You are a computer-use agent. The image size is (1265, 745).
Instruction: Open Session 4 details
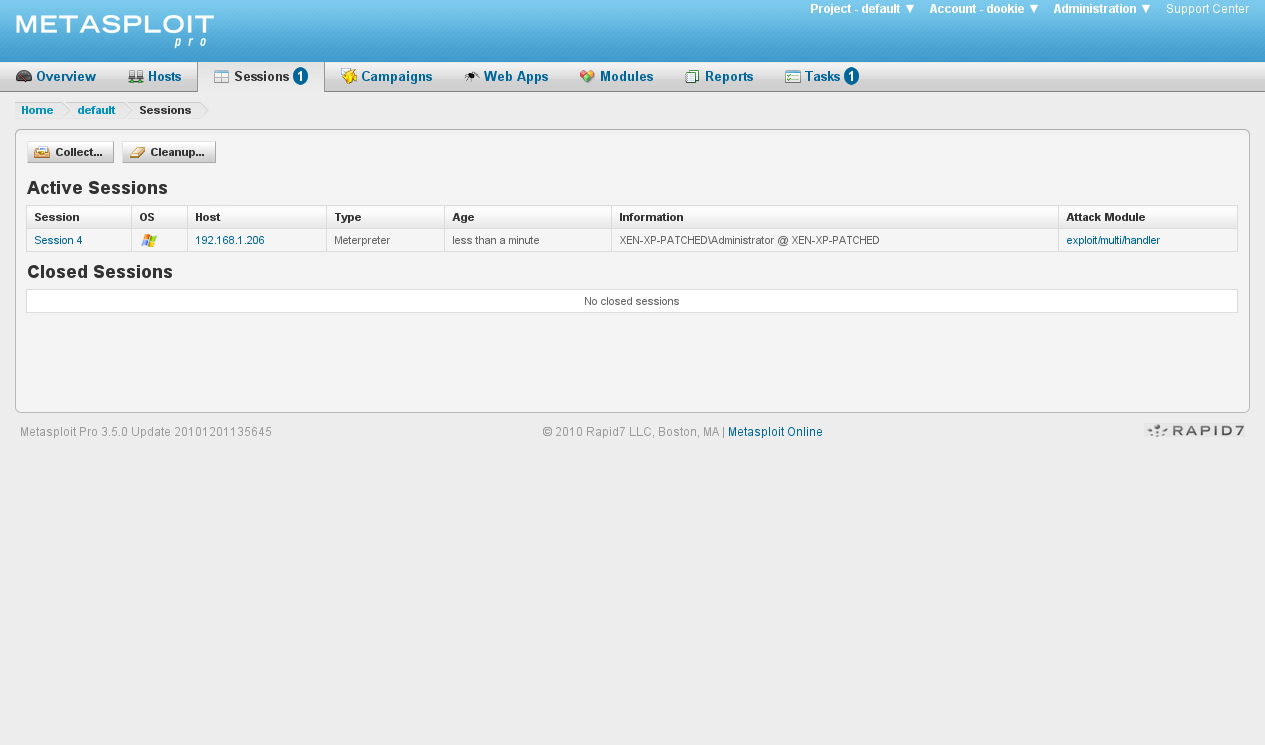click(x=57, y=240)
